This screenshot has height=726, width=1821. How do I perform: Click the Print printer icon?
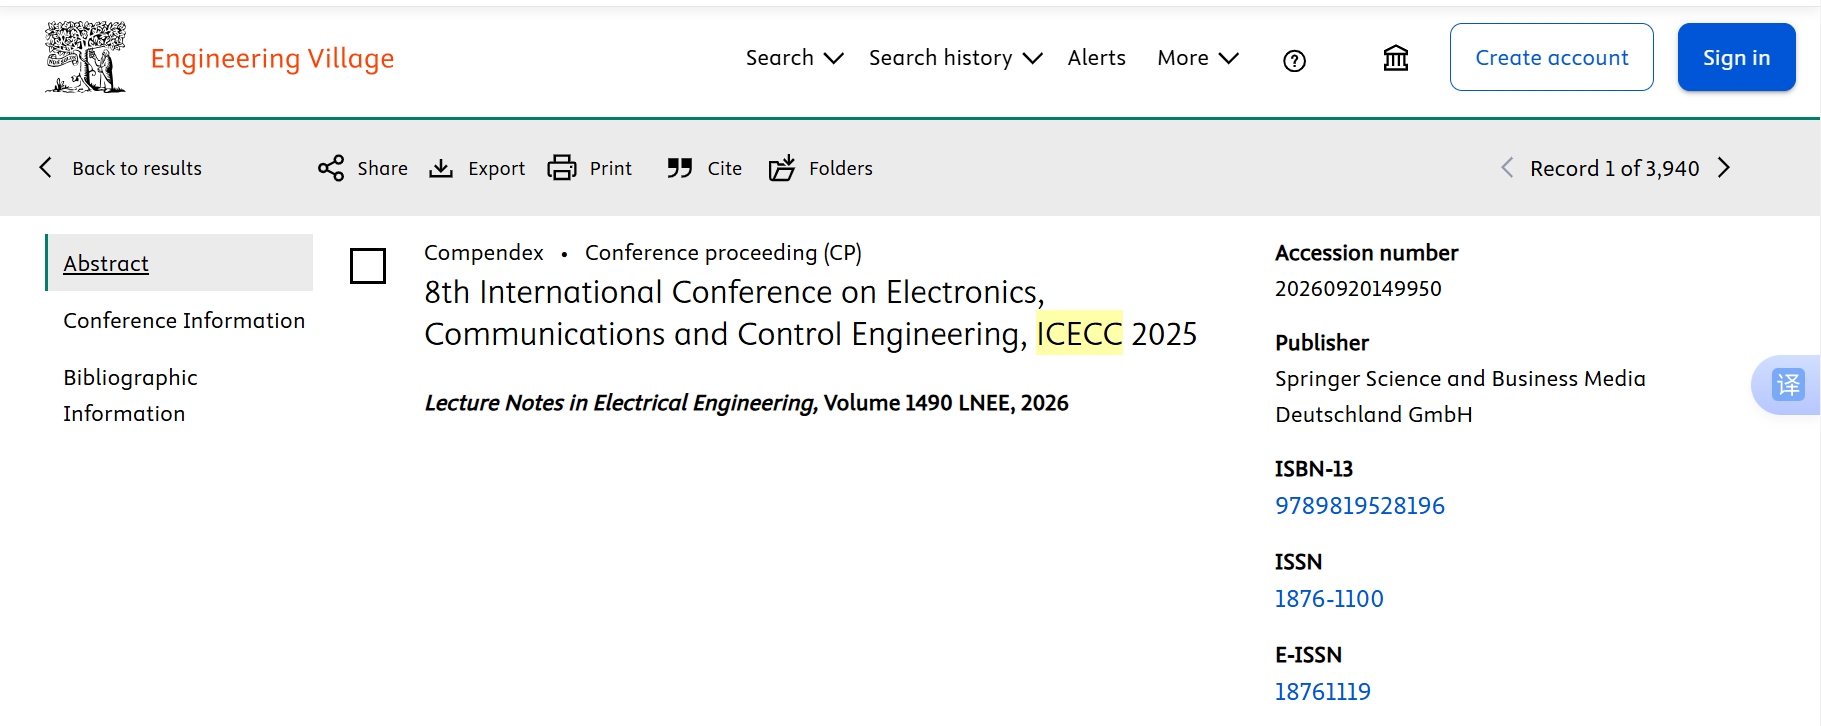click(x=562, y=168)
